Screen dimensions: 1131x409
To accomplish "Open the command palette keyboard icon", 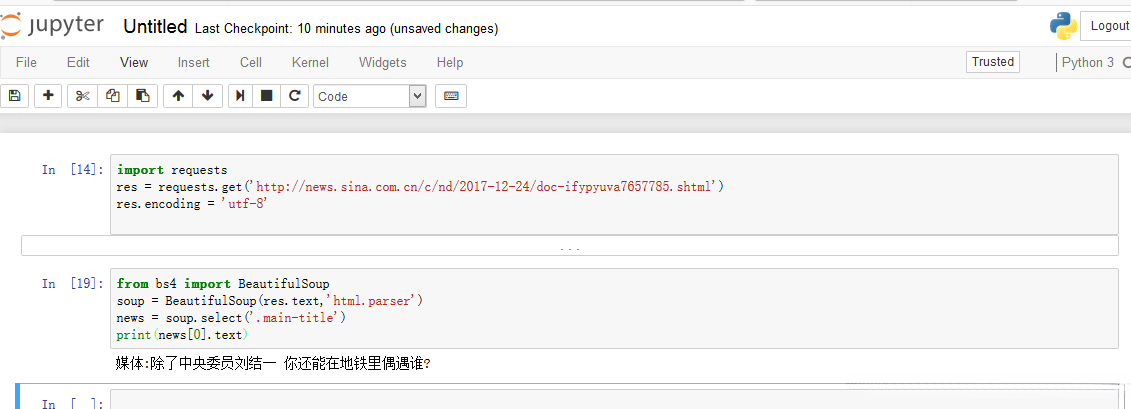I will tap(450, 96).
